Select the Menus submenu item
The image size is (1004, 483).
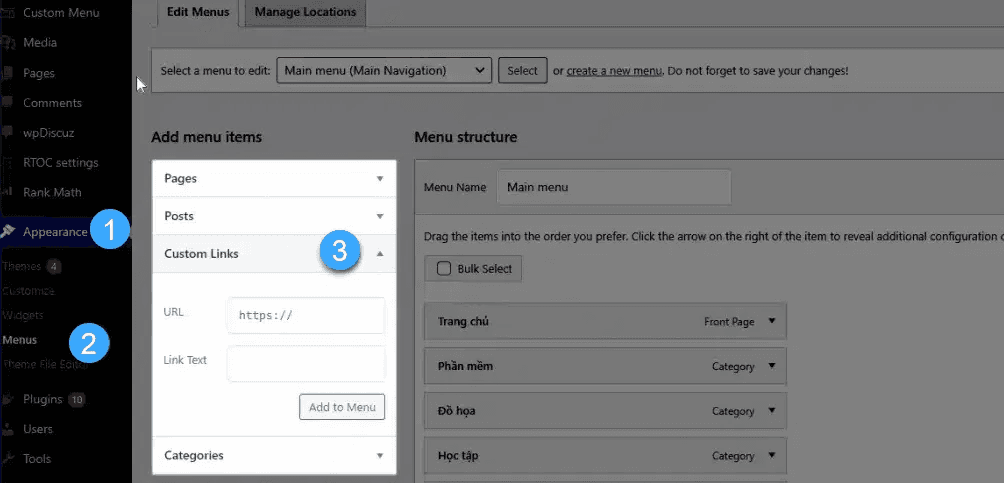(x=20, y=340)
